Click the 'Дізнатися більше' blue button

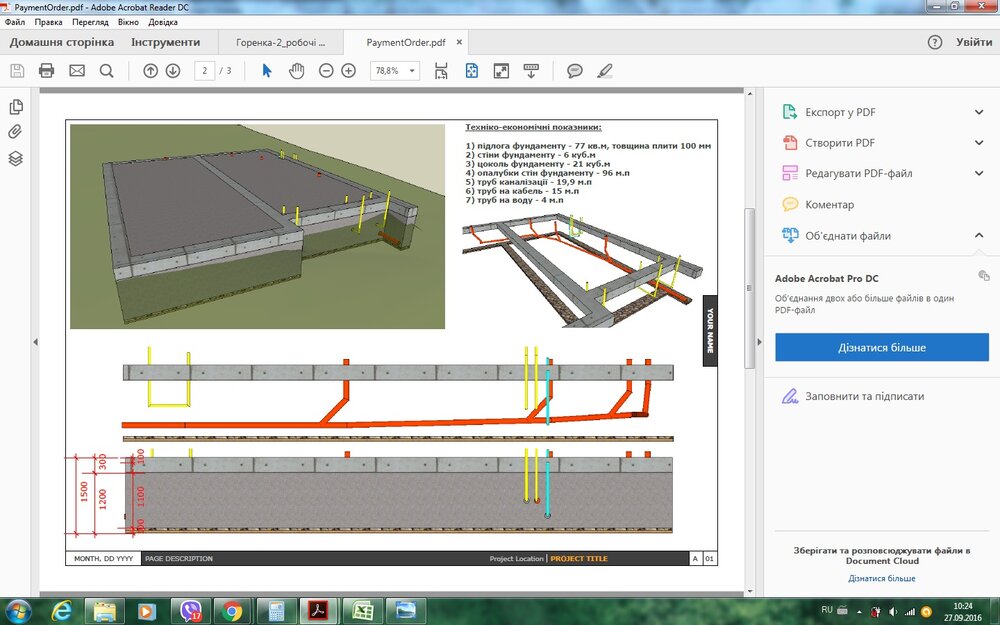tap(881, 347)
